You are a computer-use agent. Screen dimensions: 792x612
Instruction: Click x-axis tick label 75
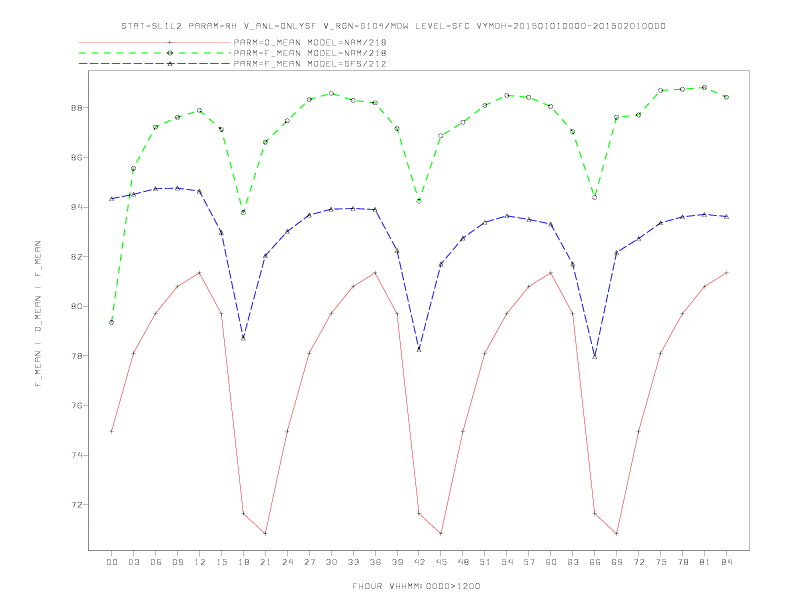(x=661, y=562)
